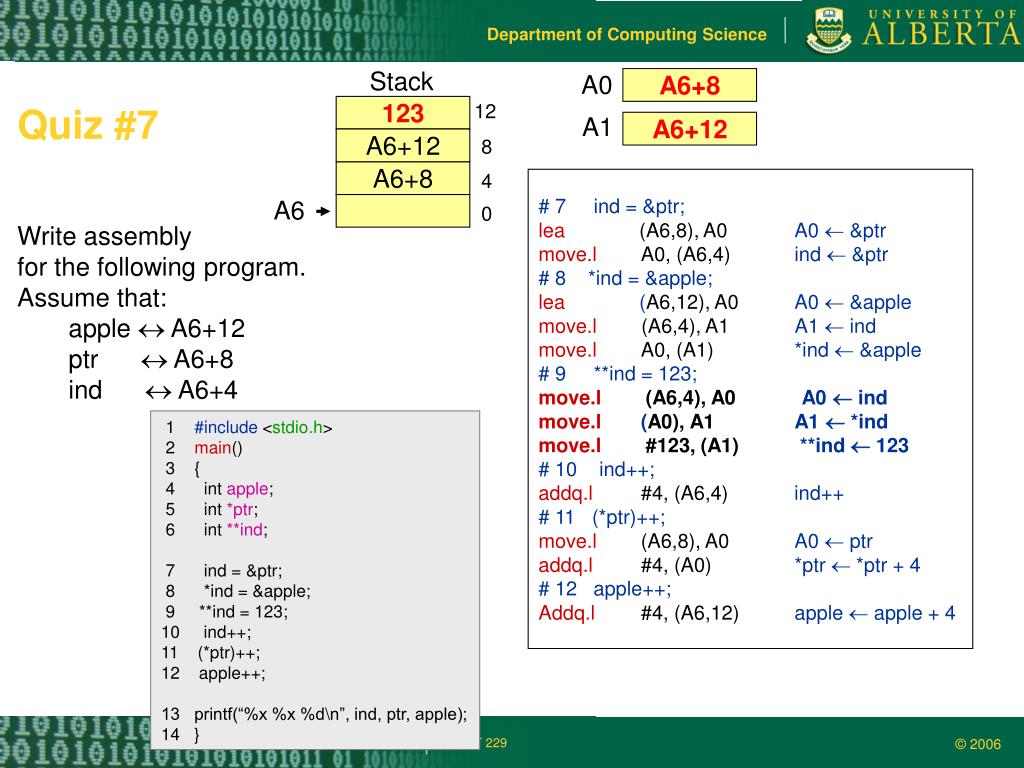
Task: Click the "ALBERTA" wordmark in the header
Action: [943, 33]
